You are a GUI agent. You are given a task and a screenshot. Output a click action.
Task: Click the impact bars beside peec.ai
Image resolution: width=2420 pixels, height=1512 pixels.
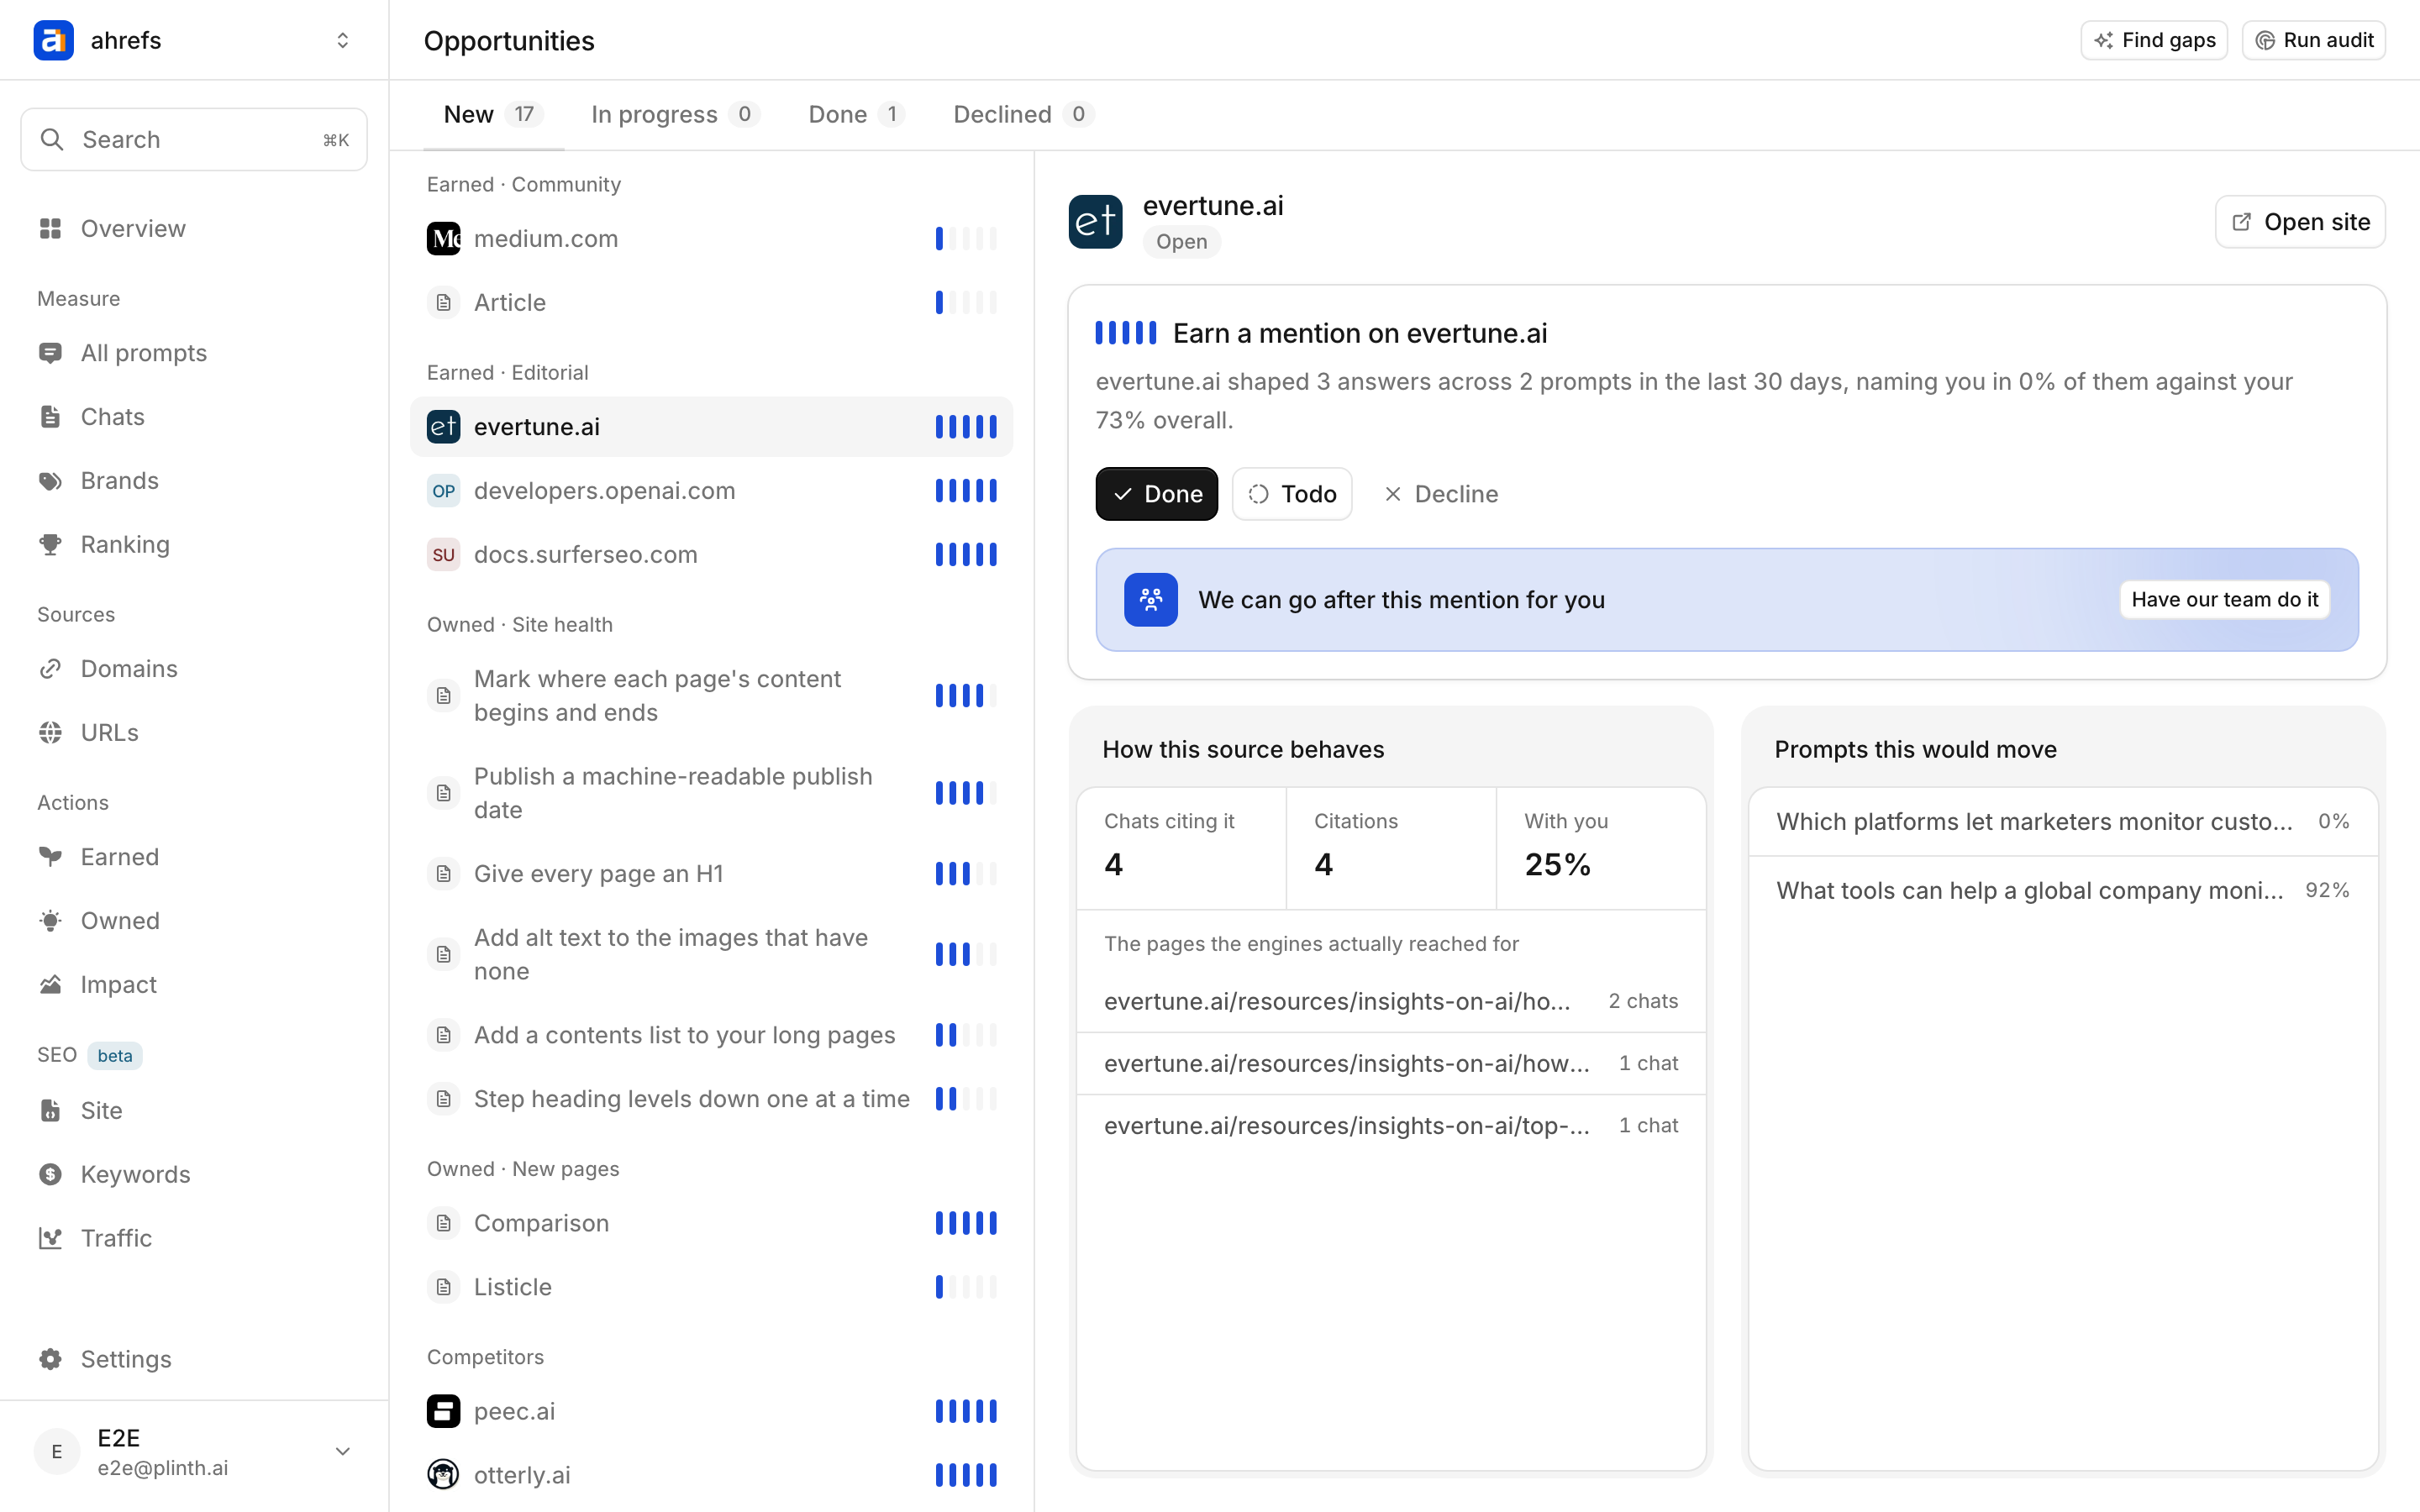(966, 1411)
